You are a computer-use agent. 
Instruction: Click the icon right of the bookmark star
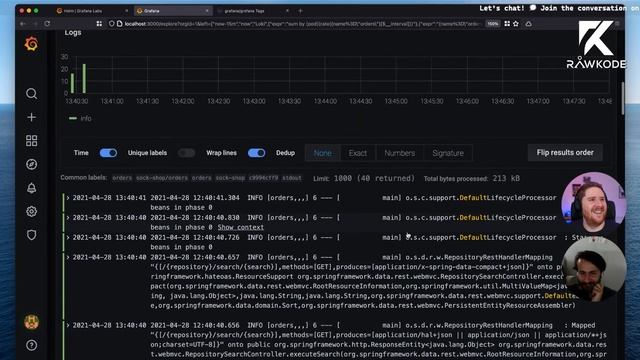tap(529, 24)
